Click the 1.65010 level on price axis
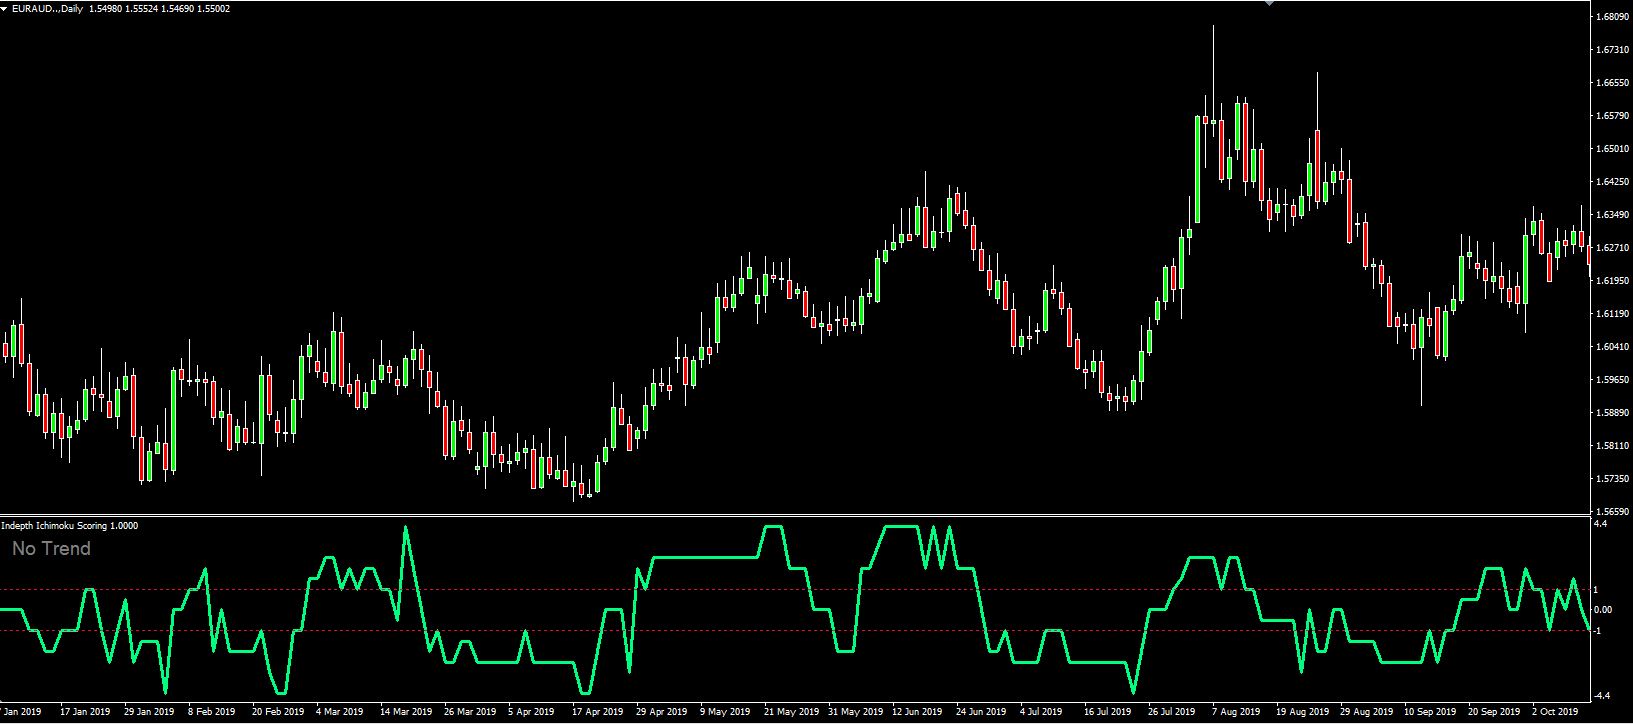 pyautogui.click(x=1611, y=149)
